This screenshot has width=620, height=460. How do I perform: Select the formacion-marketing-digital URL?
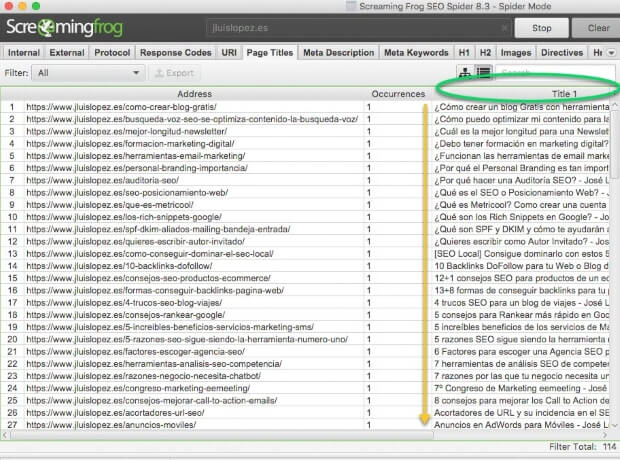[x=130, y=144]
